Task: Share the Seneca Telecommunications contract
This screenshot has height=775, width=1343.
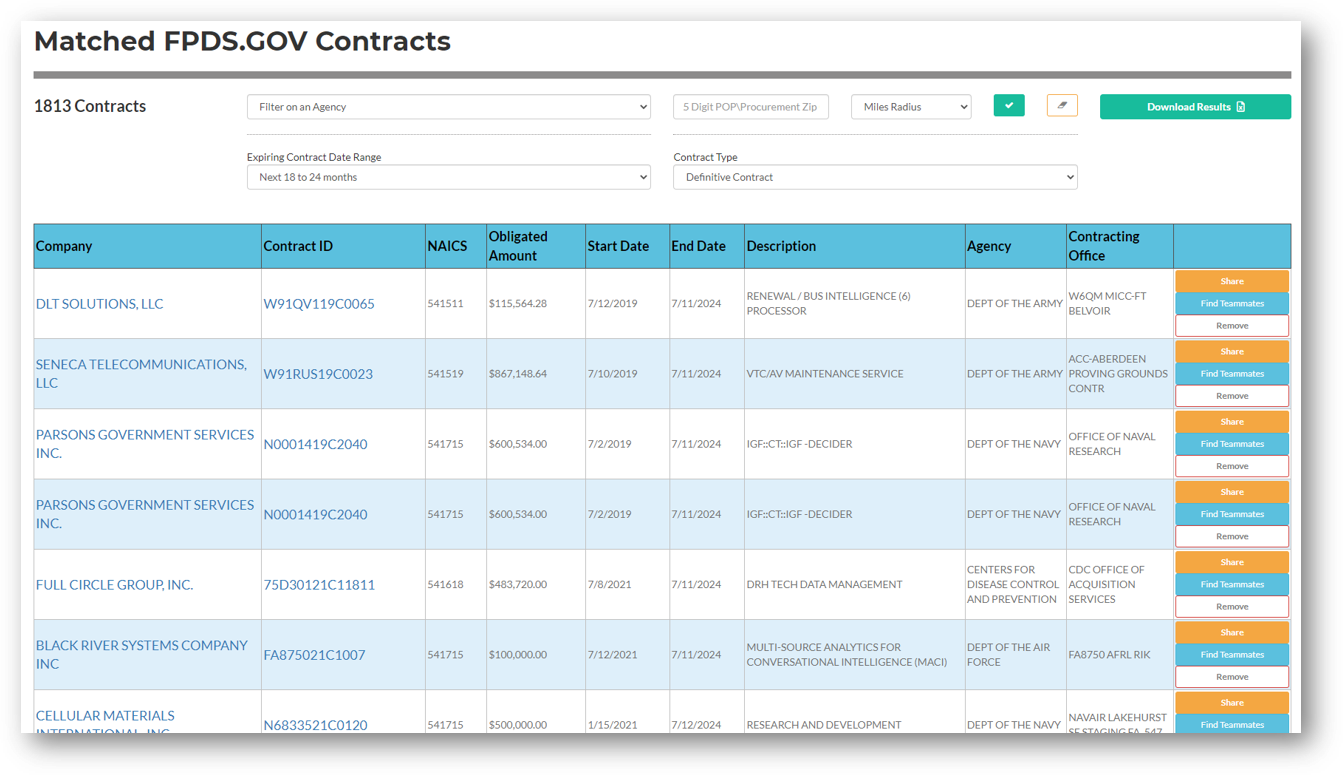Action: click(x=1232, y=351)
